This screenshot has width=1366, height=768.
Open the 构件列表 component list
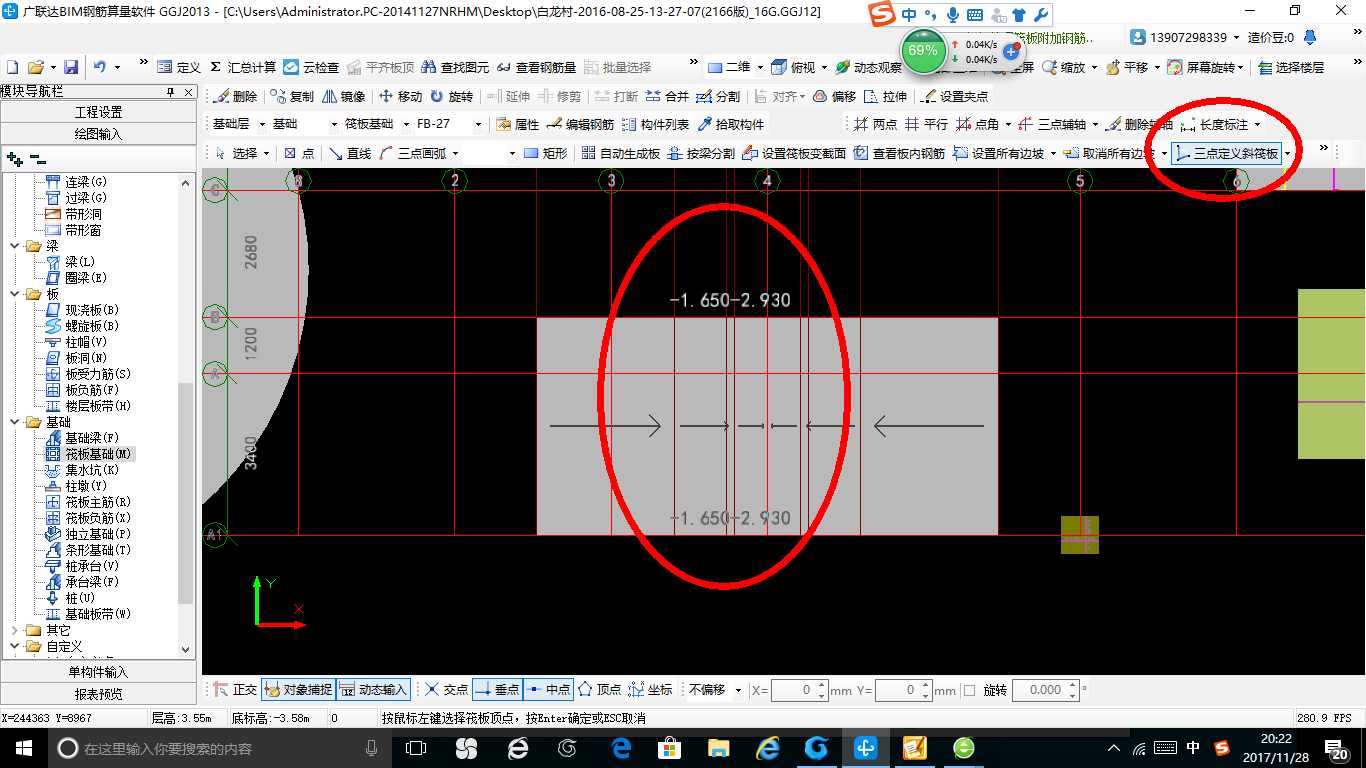click(655, 125)
